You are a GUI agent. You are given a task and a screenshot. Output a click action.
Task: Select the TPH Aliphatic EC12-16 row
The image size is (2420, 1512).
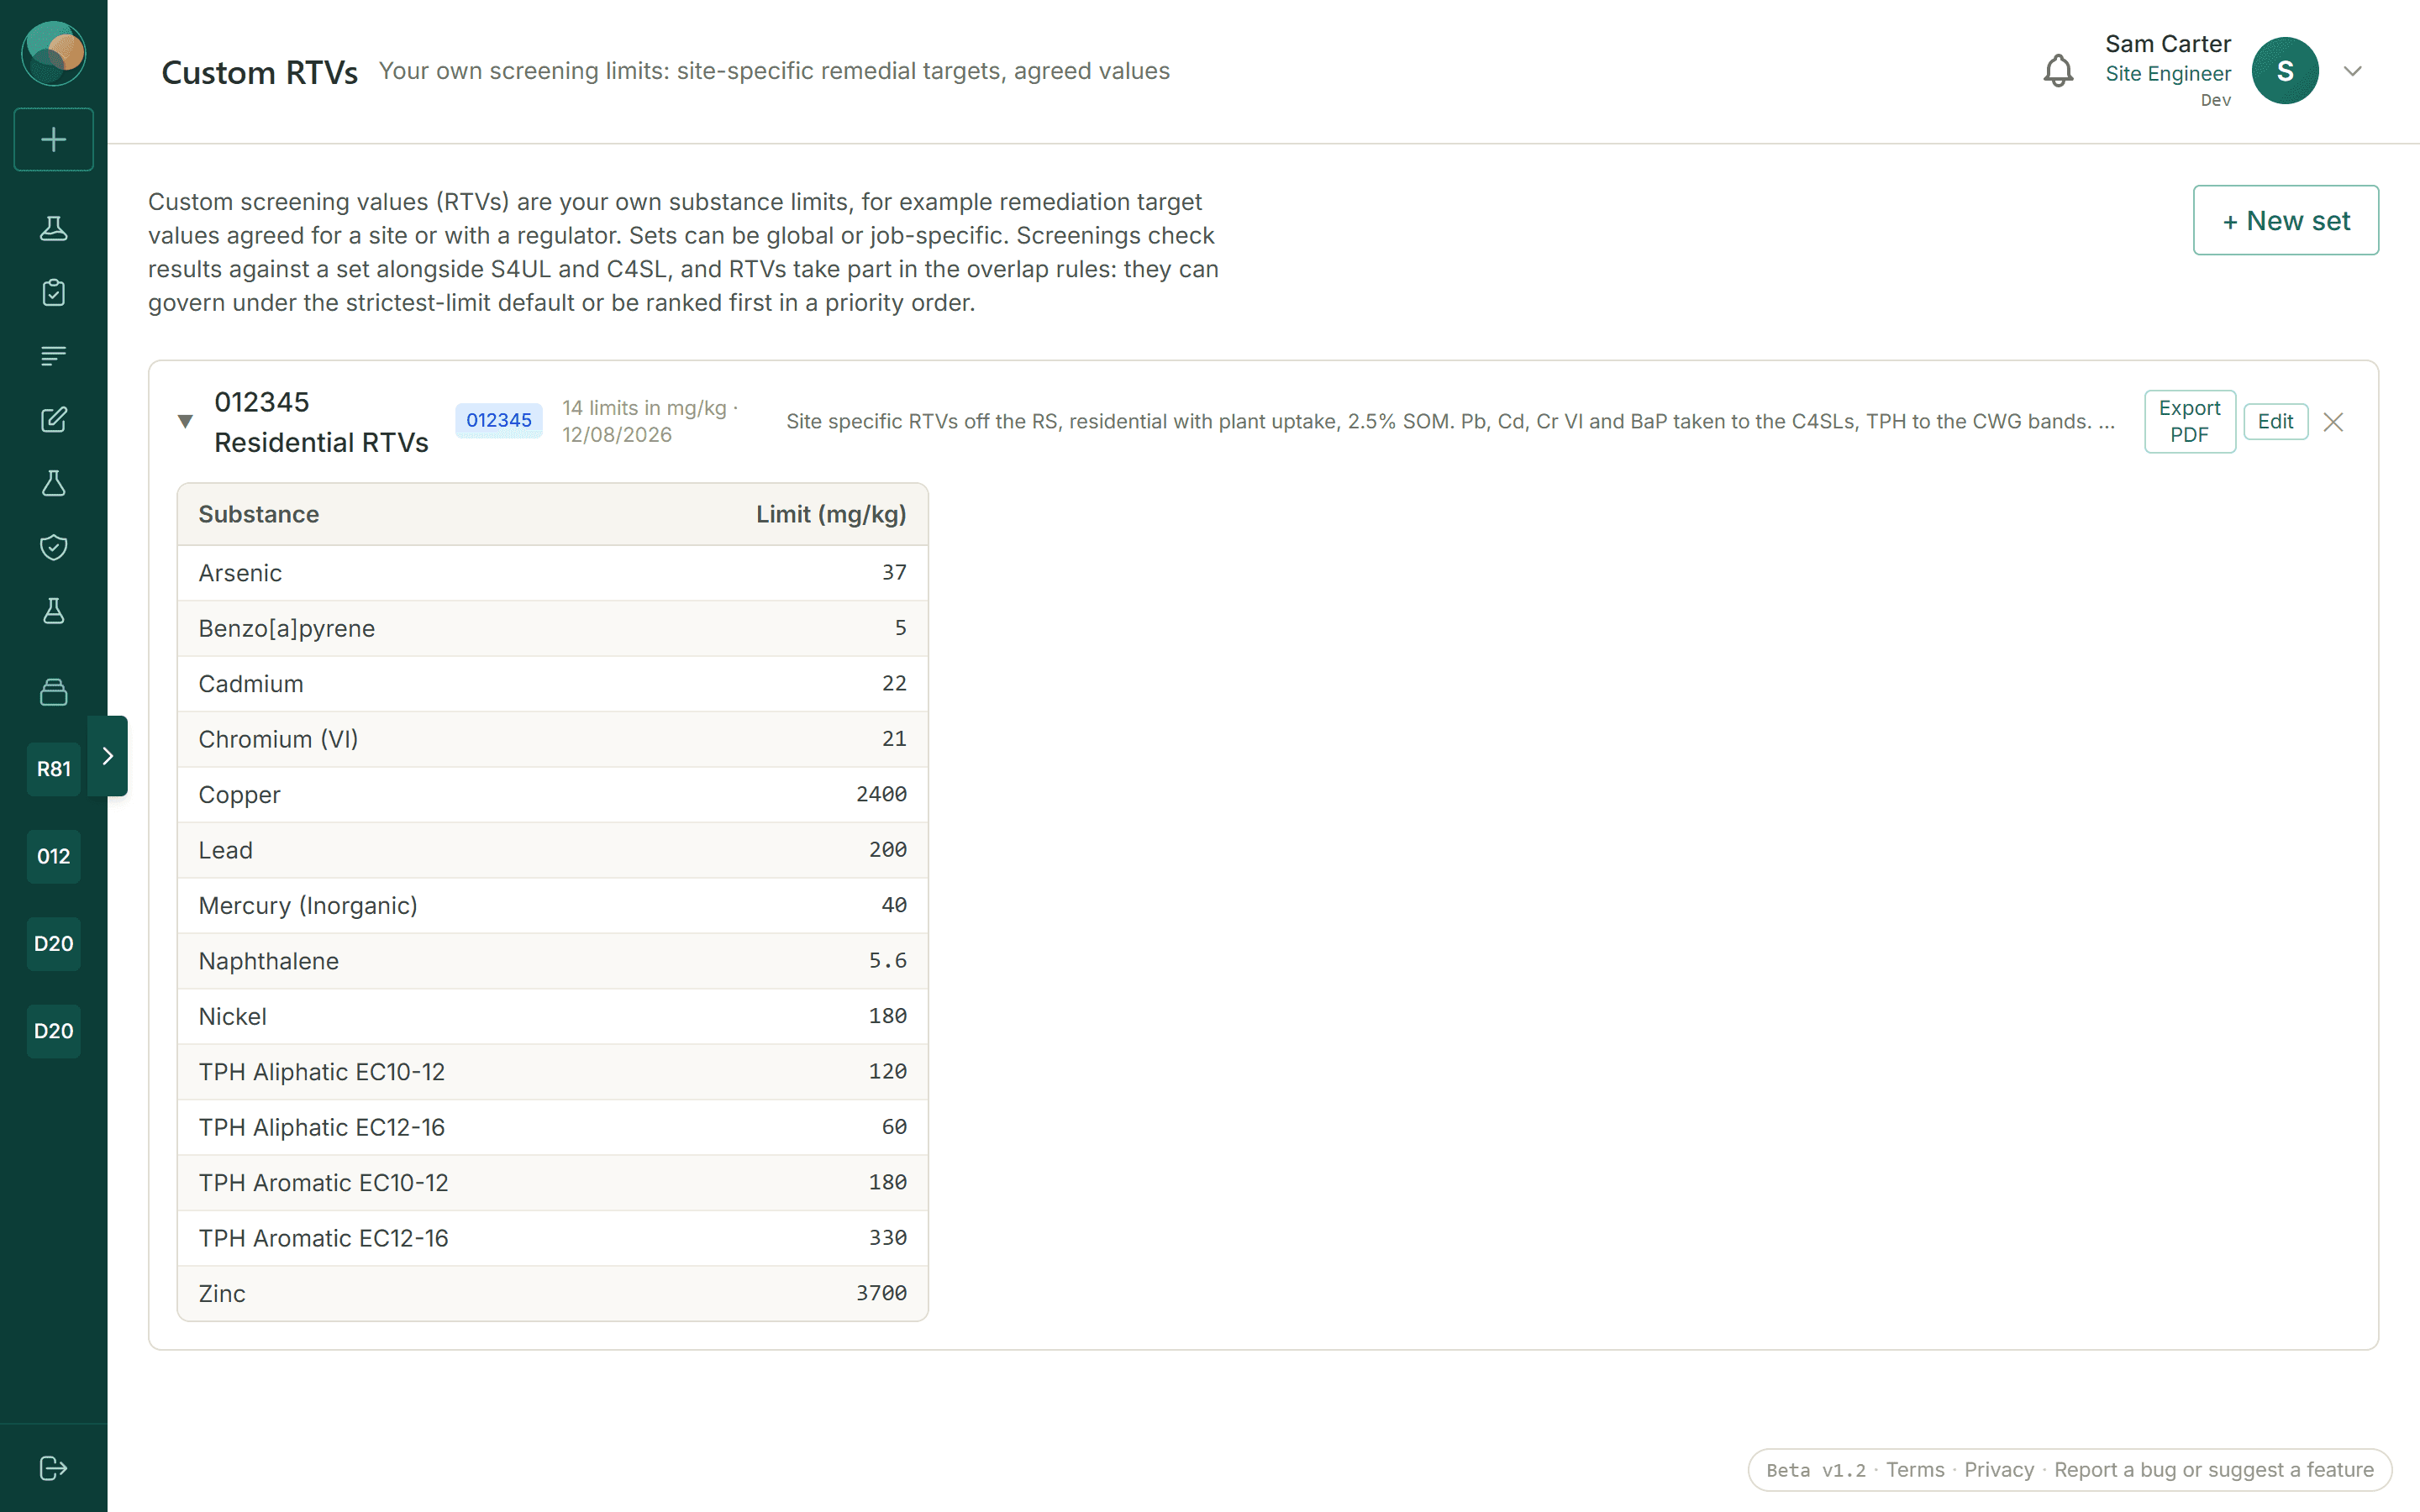click(x=552, y=1127)
